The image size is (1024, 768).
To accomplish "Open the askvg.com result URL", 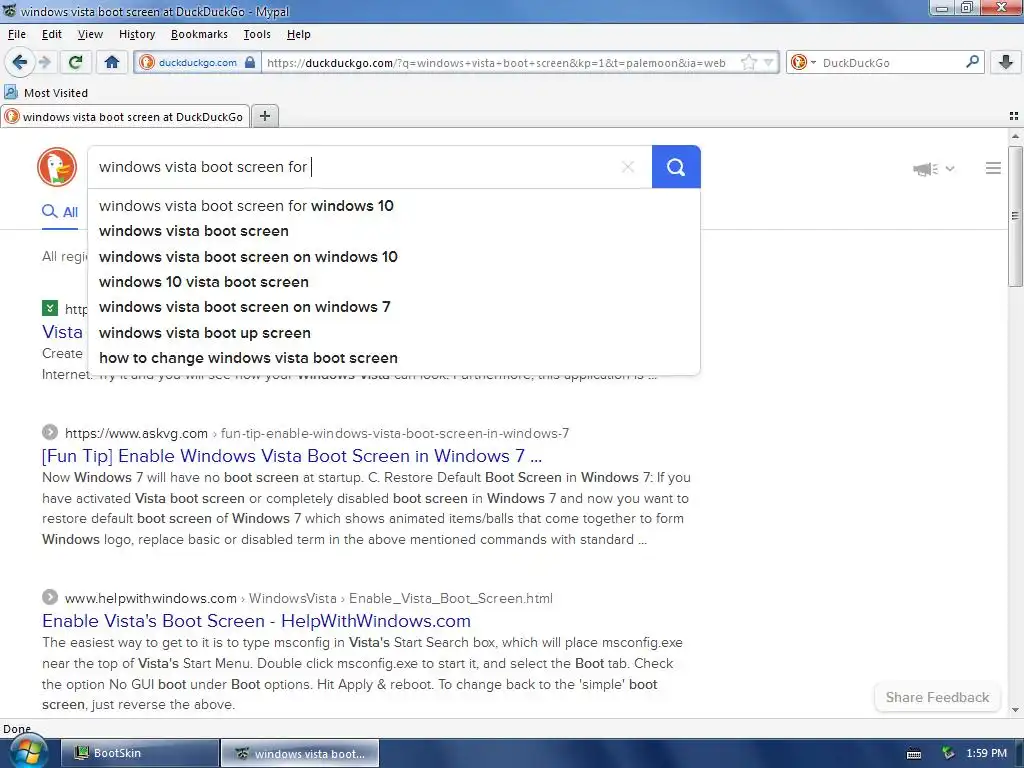I will [x=317, y=433].
